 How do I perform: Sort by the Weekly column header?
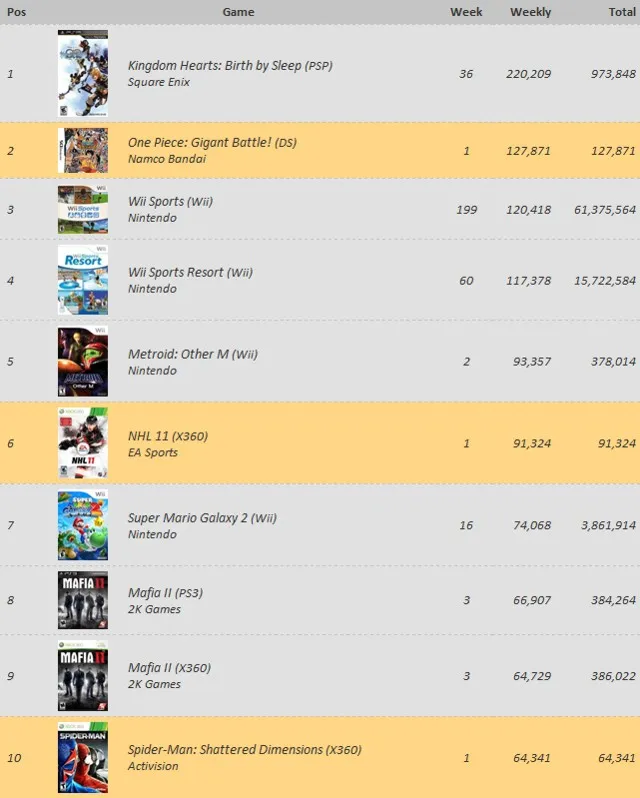[530, 12]
